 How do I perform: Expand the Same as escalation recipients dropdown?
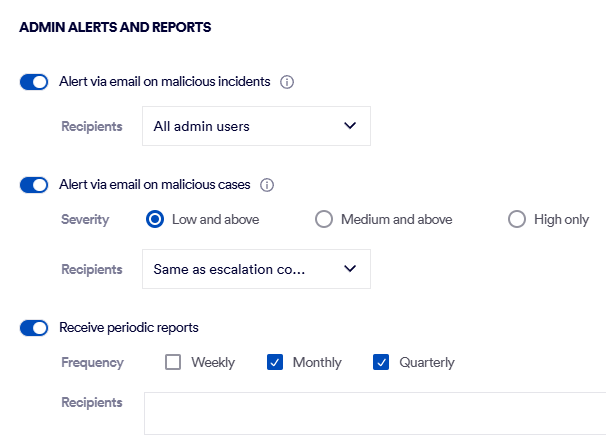256,269
